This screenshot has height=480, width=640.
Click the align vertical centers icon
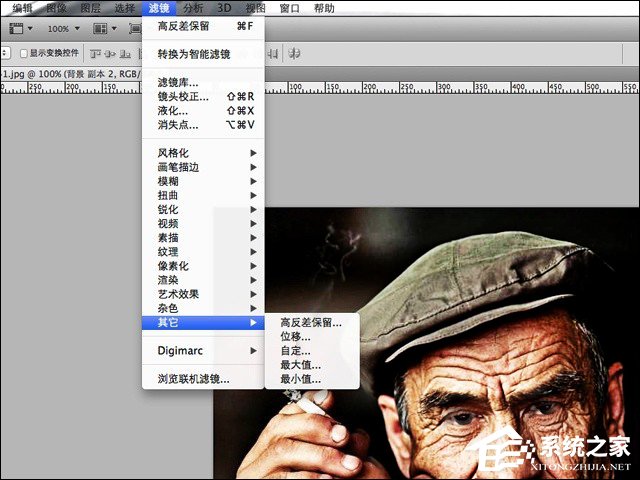pos(110,54)
